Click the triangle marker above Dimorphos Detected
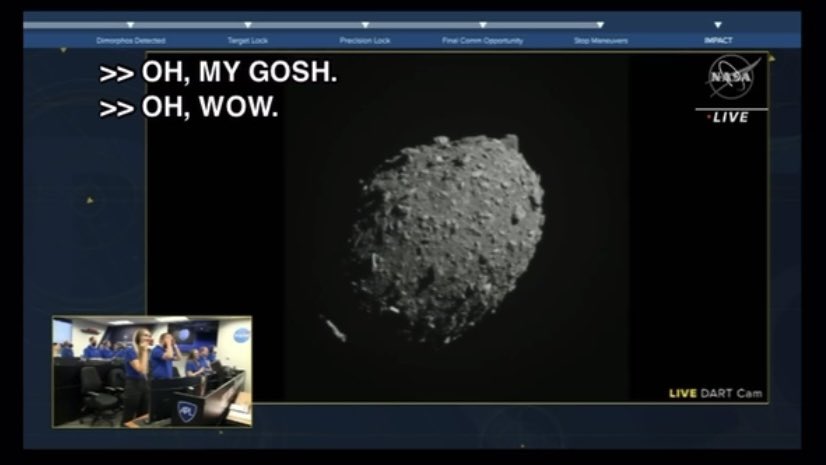This screenshot has height=465, width=826. pyautogui.click(x=130, y=25)
